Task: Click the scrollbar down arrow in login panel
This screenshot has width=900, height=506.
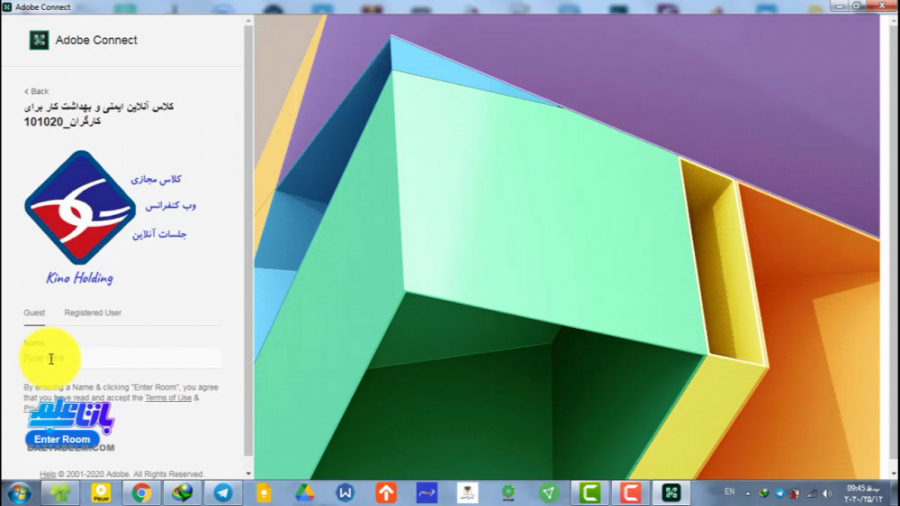Action: coord(248,473)
